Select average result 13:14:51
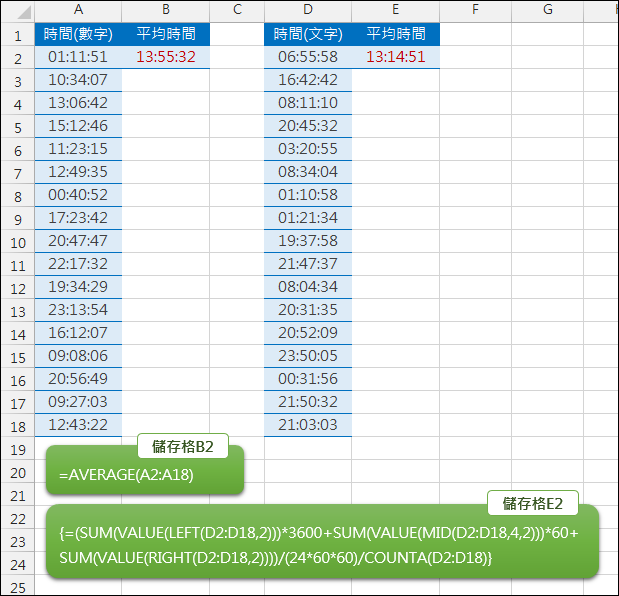 click(x=396, y=57)
